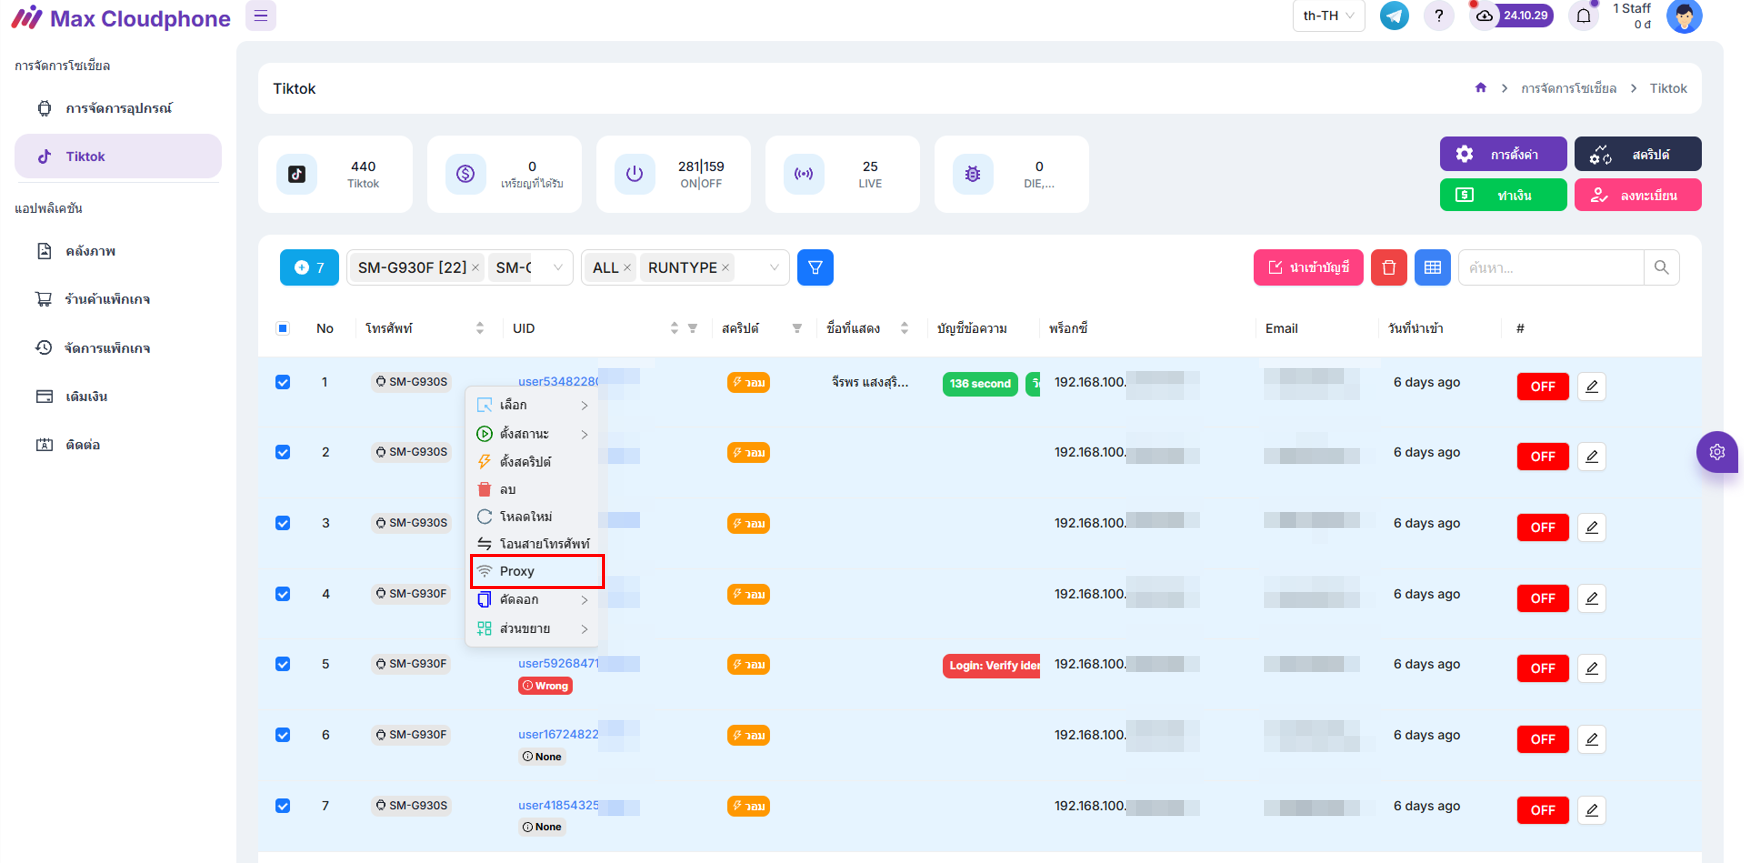The height and width of the screenshot is (863, 1745).
Task: Click the blue selected count 7 badge
Action: point(309,267)
